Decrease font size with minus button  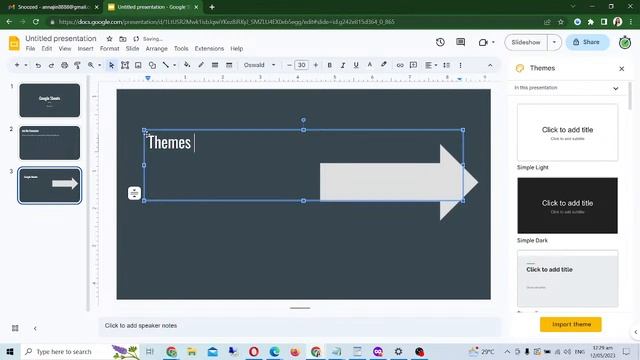pyautogui.click(x=289, y=65)
